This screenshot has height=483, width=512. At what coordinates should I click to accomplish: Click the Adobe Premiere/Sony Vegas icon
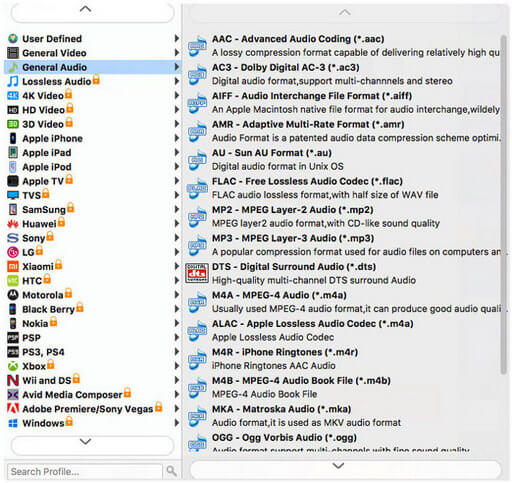tap(13, 409)
